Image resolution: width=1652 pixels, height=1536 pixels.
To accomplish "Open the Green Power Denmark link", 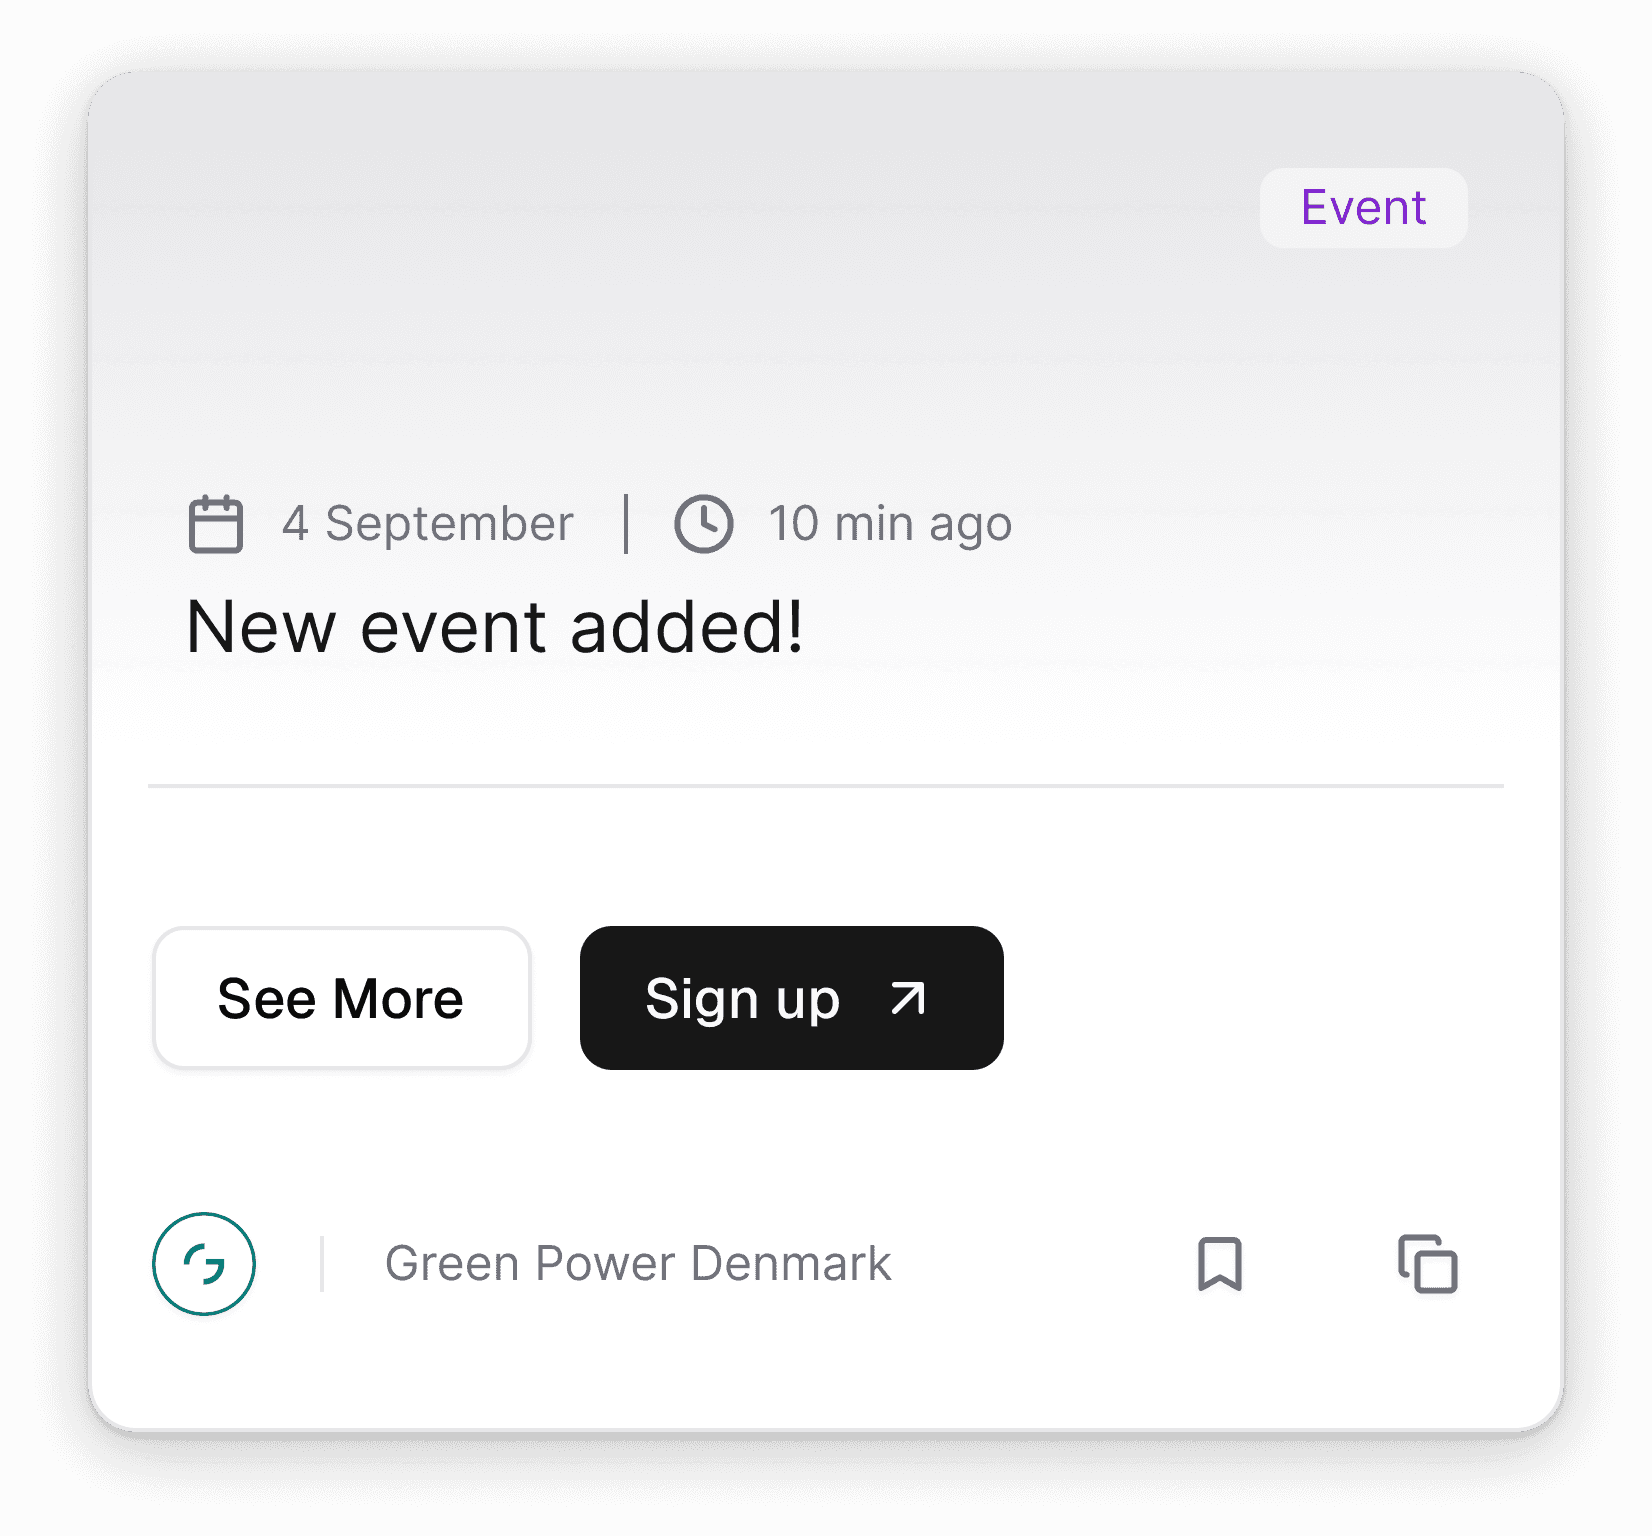I will 637,1264.
